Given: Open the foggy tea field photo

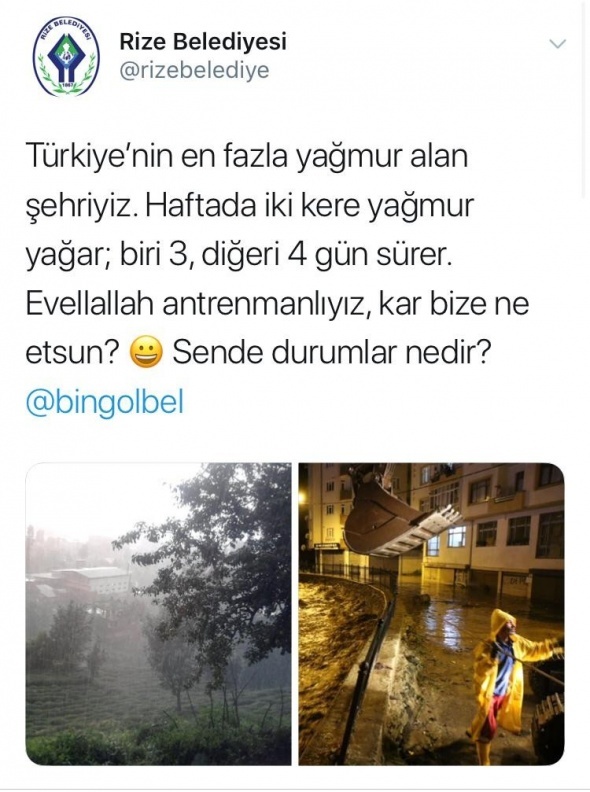Looking at the screenshot, I should [159, 614].
